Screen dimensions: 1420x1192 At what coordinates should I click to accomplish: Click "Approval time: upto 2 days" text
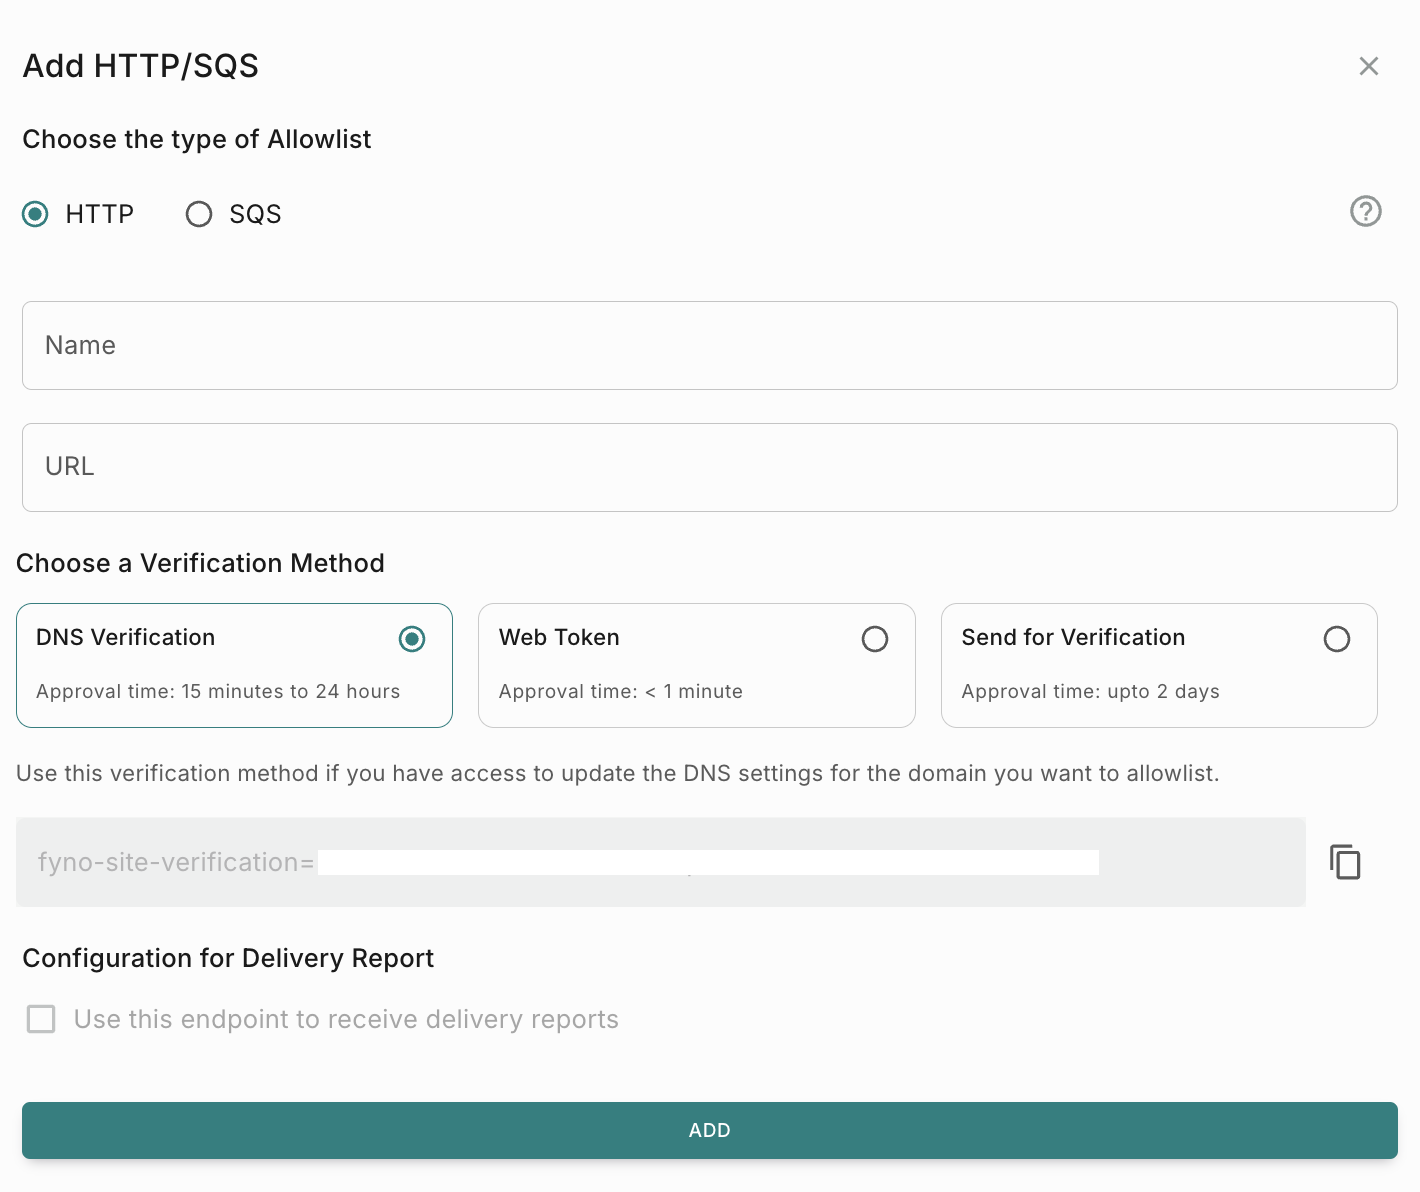point(1090,692)
